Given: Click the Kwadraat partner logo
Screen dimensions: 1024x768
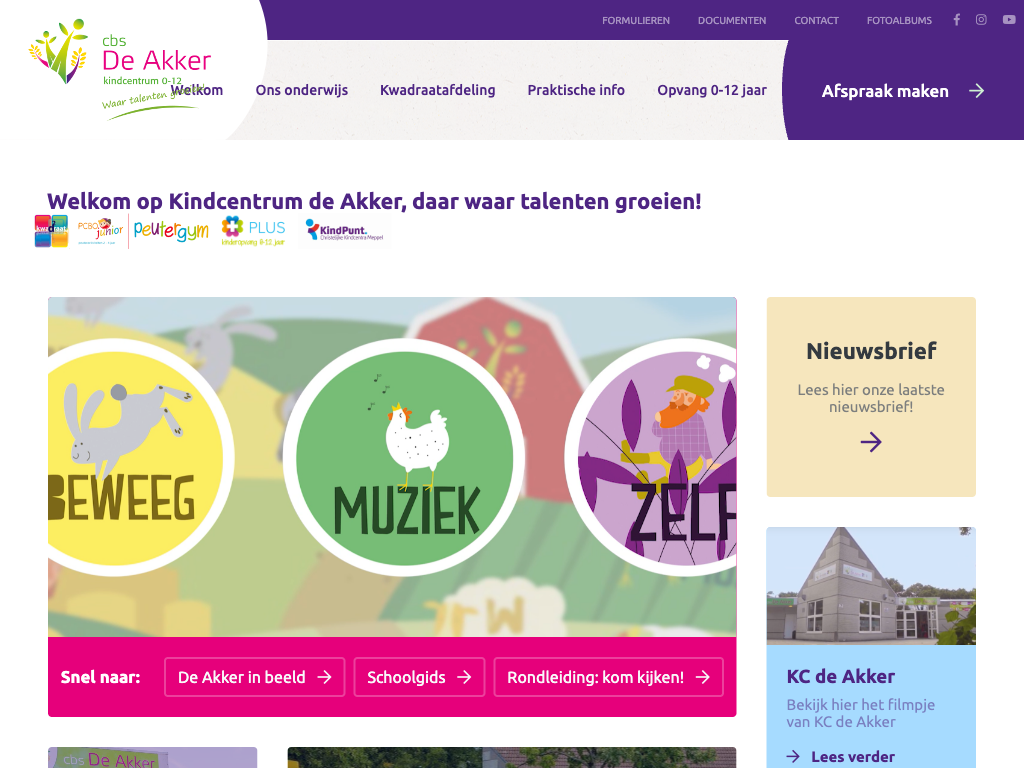Looking at the screenshot, I should (51, 231).
